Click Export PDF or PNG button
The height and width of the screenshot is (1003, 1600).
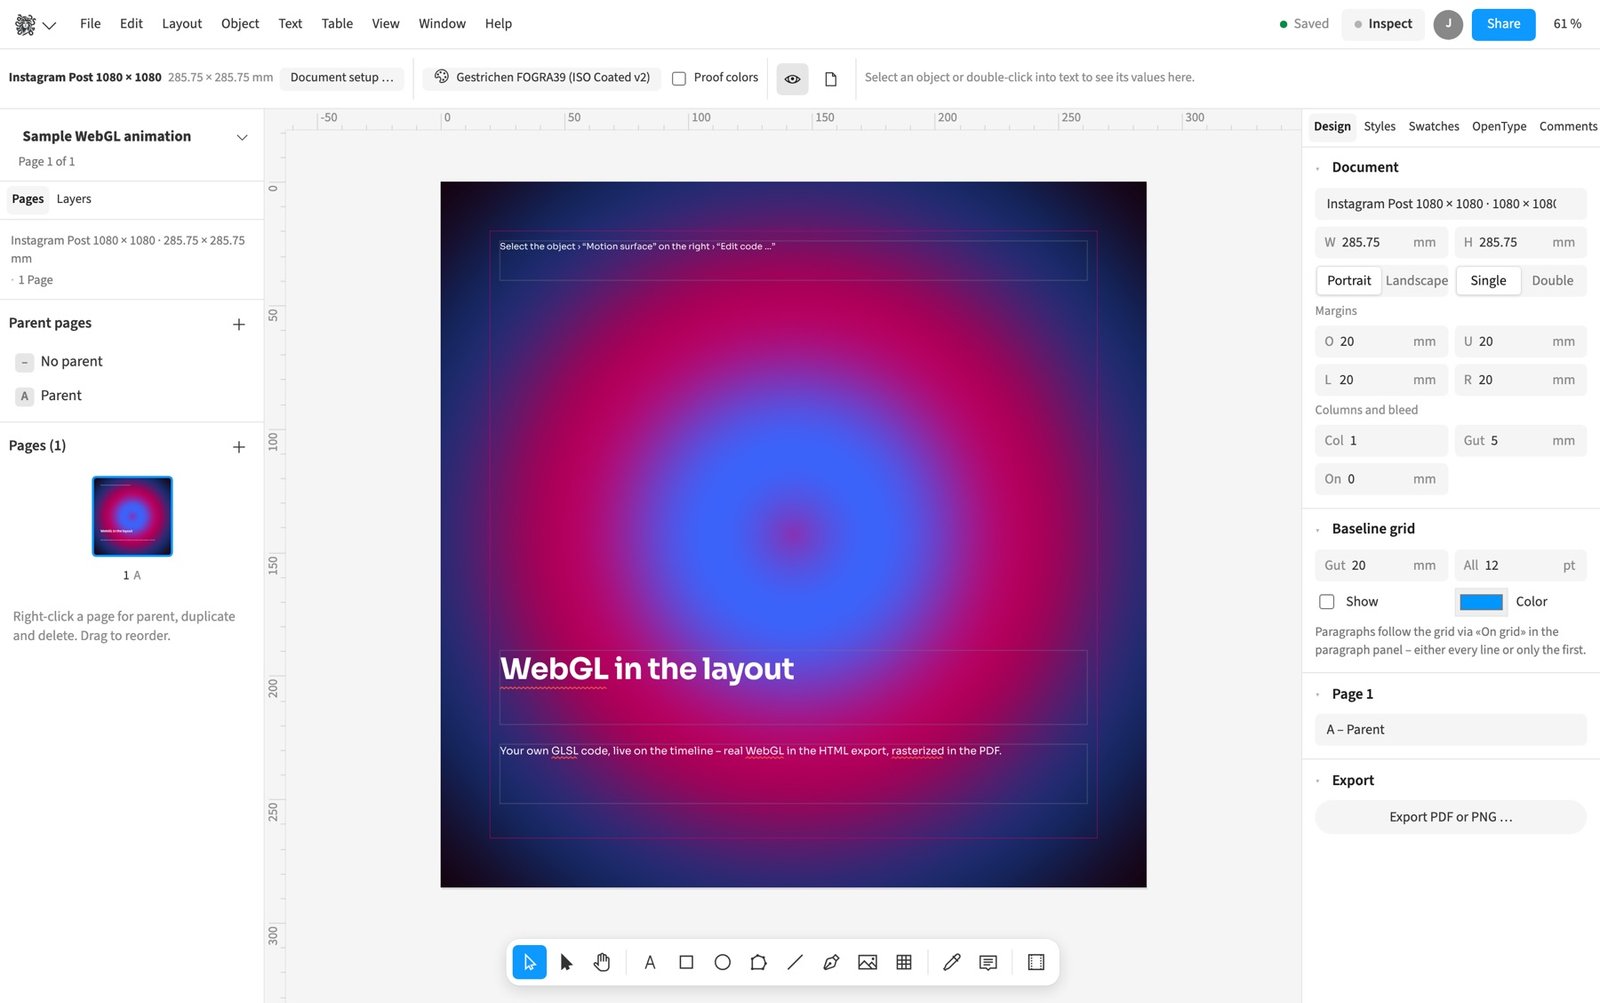(1450, 817)
